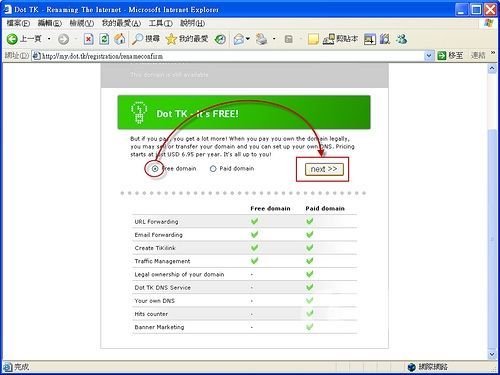500x375 pixels.
Task: Click the 'Dot TK - It's FREE!' banner heading
Action: 198,114
